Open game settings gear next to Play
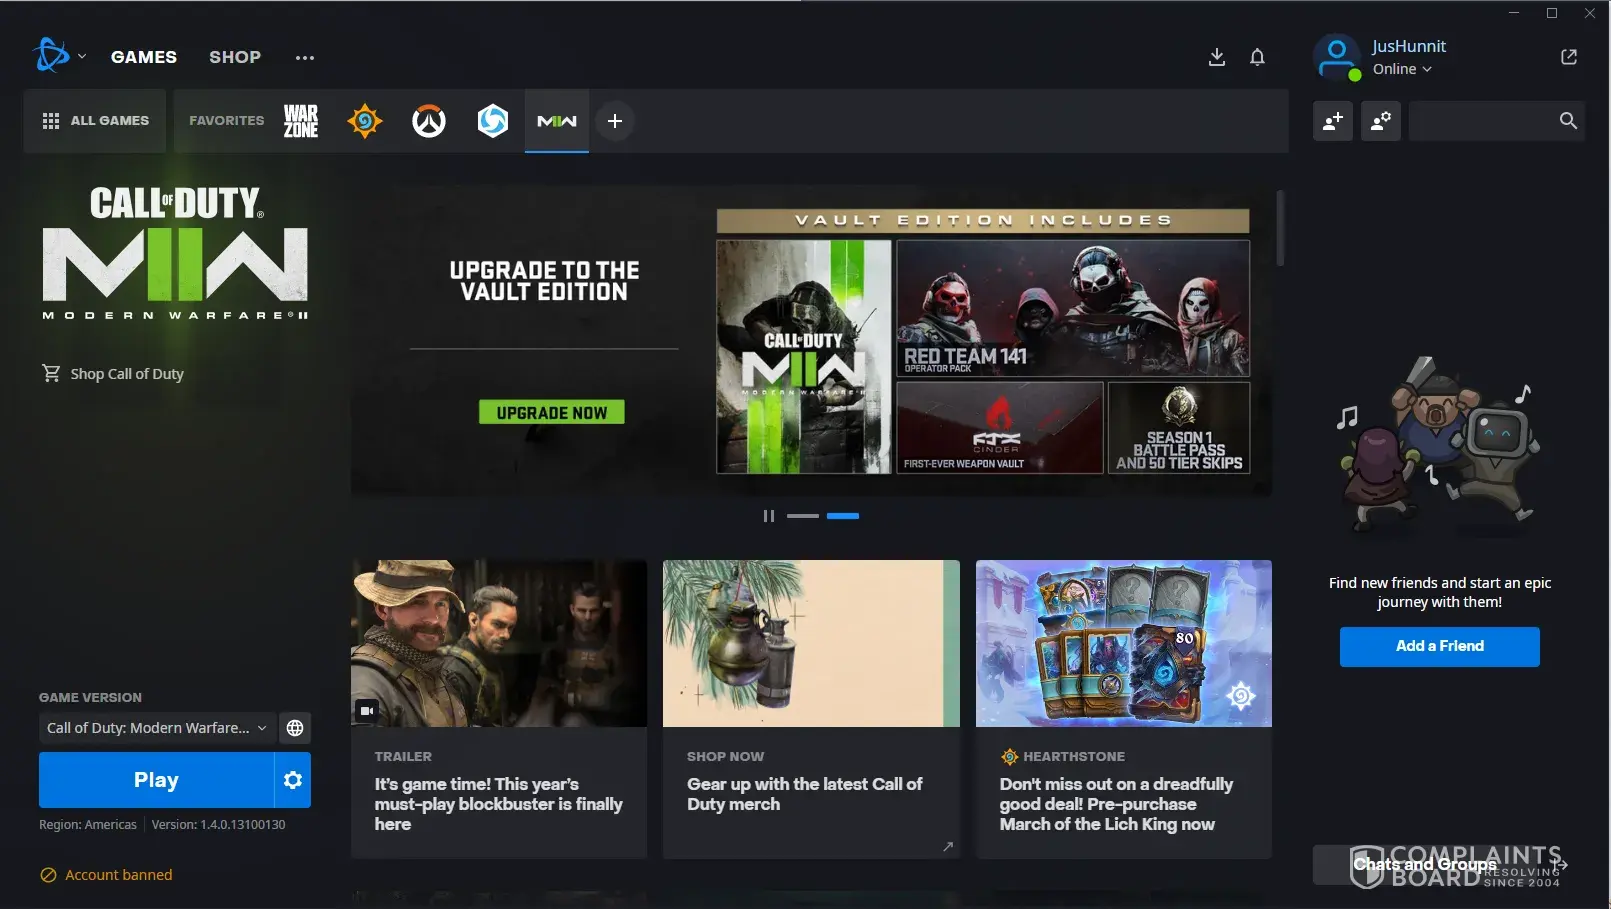 click(293, 780)
